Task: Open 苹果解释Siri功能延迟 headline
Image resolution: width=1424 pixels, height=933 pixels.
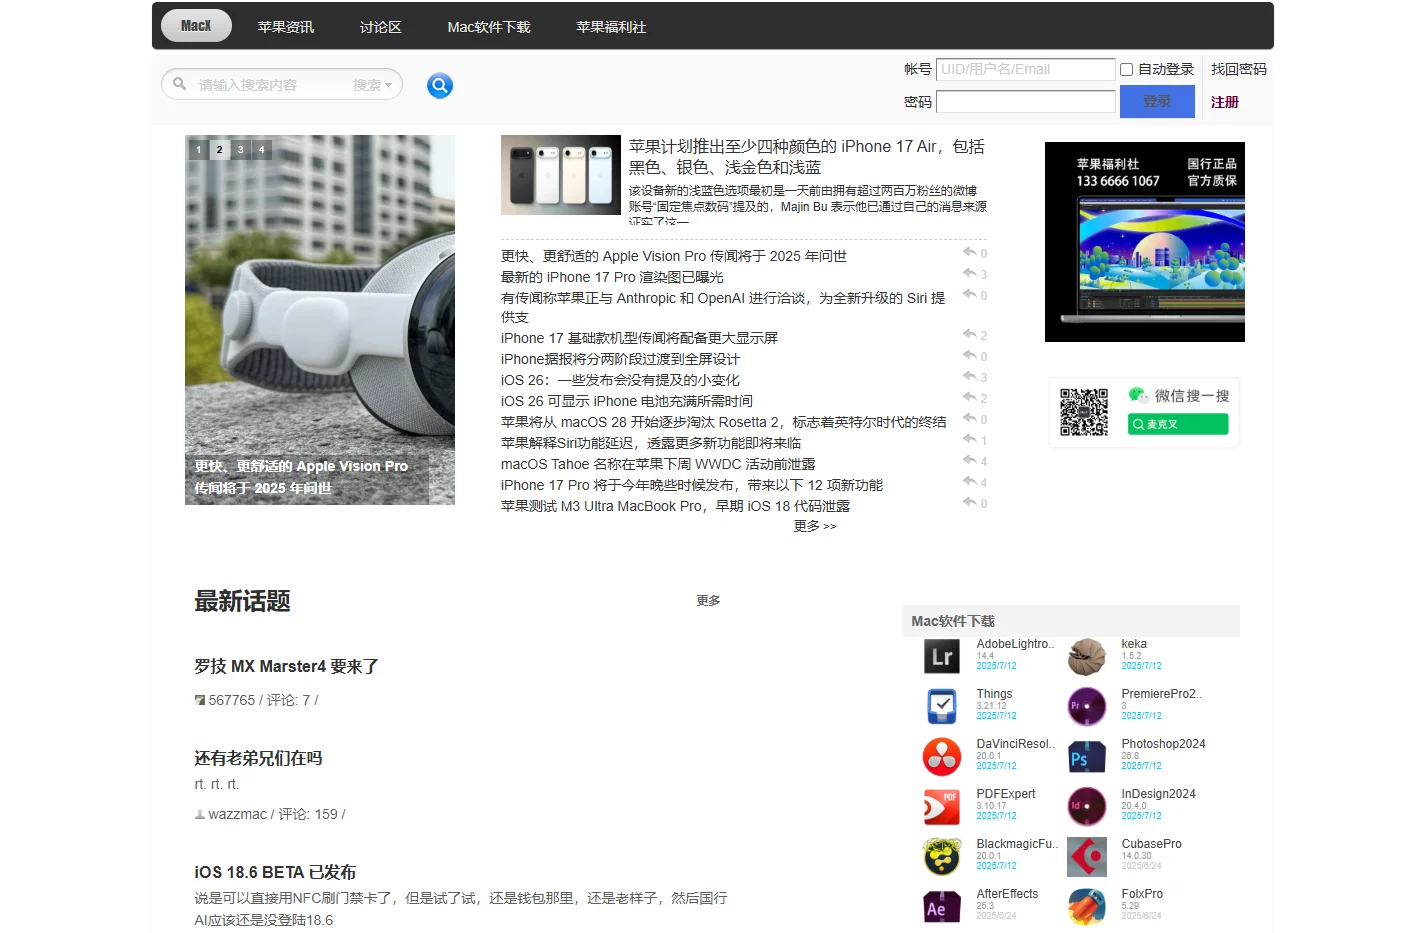Action: click(651, 443)
